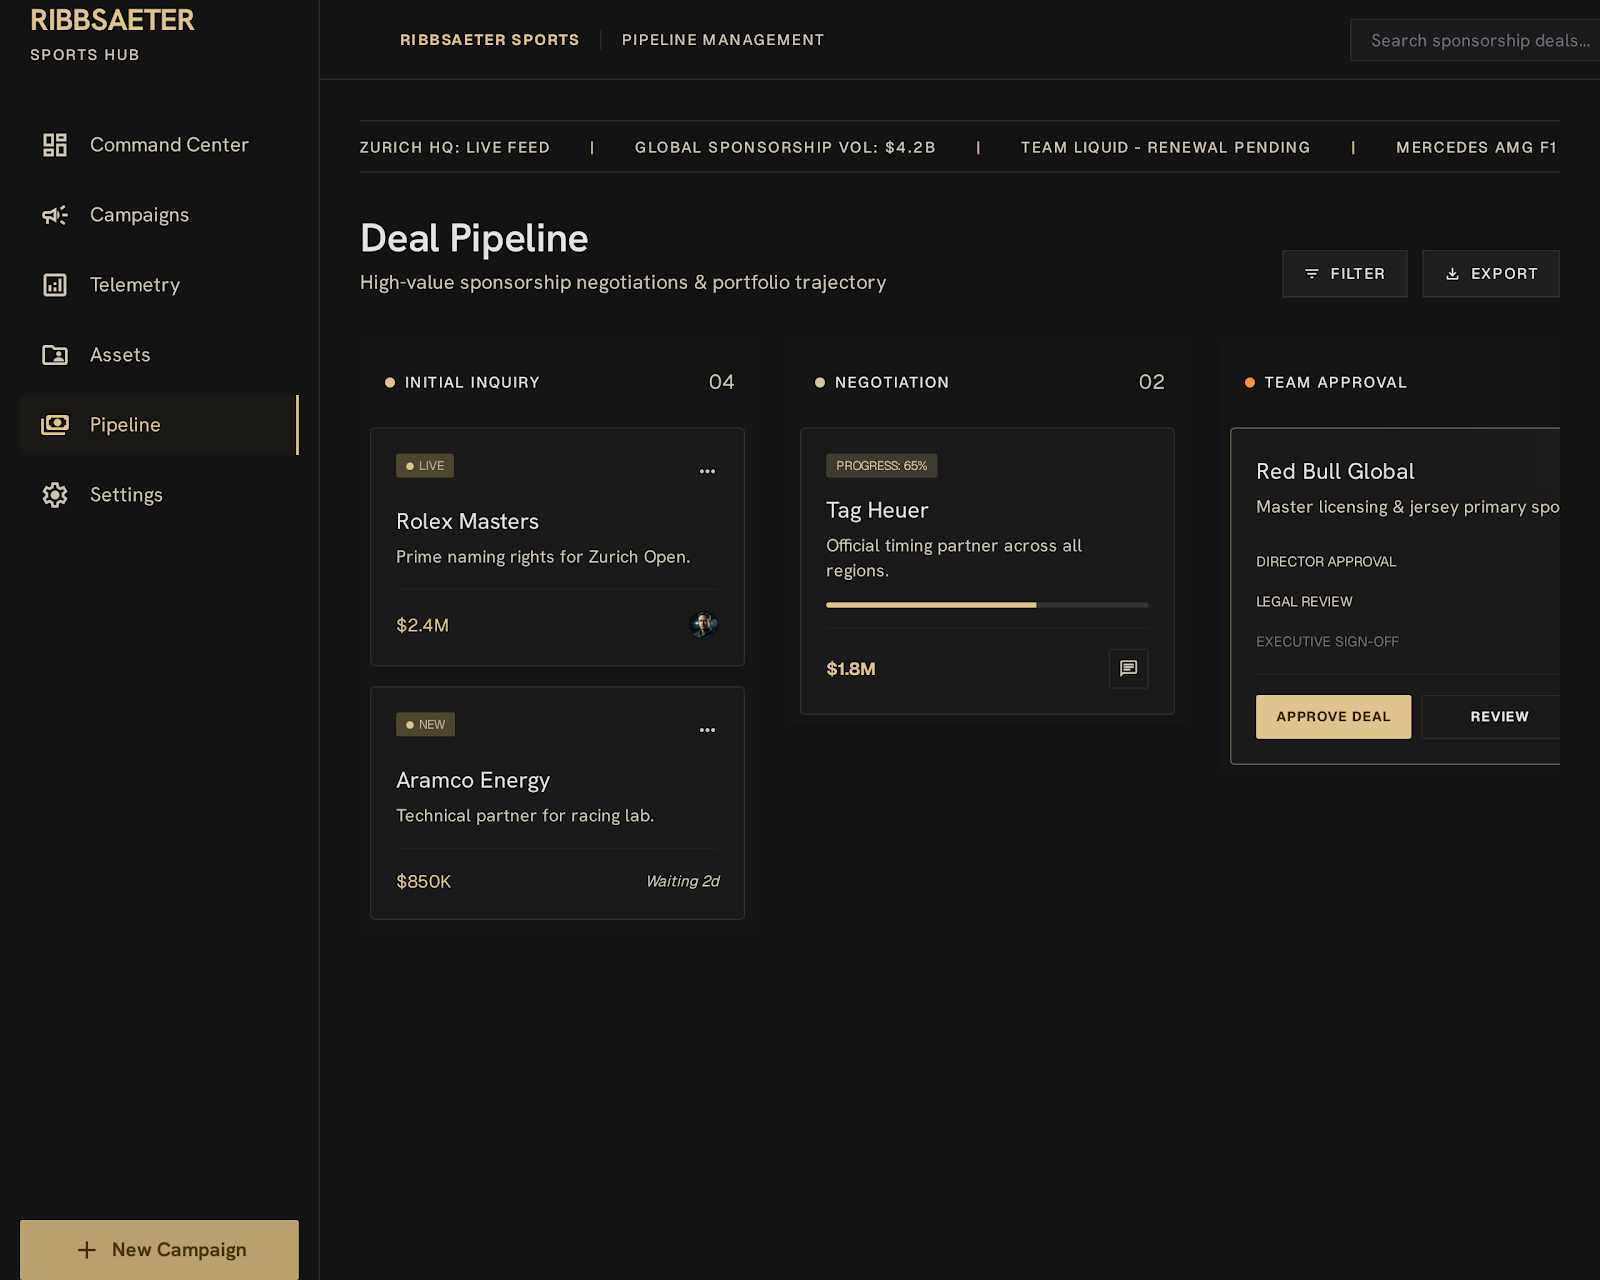Screen dimensions: 1600x1280
Task: Click the TEAM APPROVAL column header
Action: tap(1335, 383)
